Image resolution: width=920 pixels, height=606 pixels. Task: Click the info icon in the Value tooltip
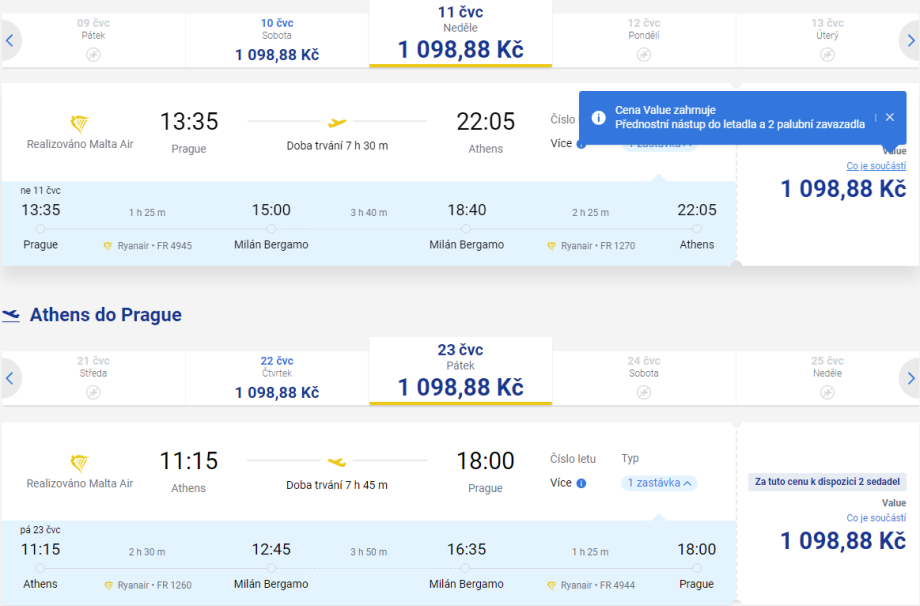598,118
